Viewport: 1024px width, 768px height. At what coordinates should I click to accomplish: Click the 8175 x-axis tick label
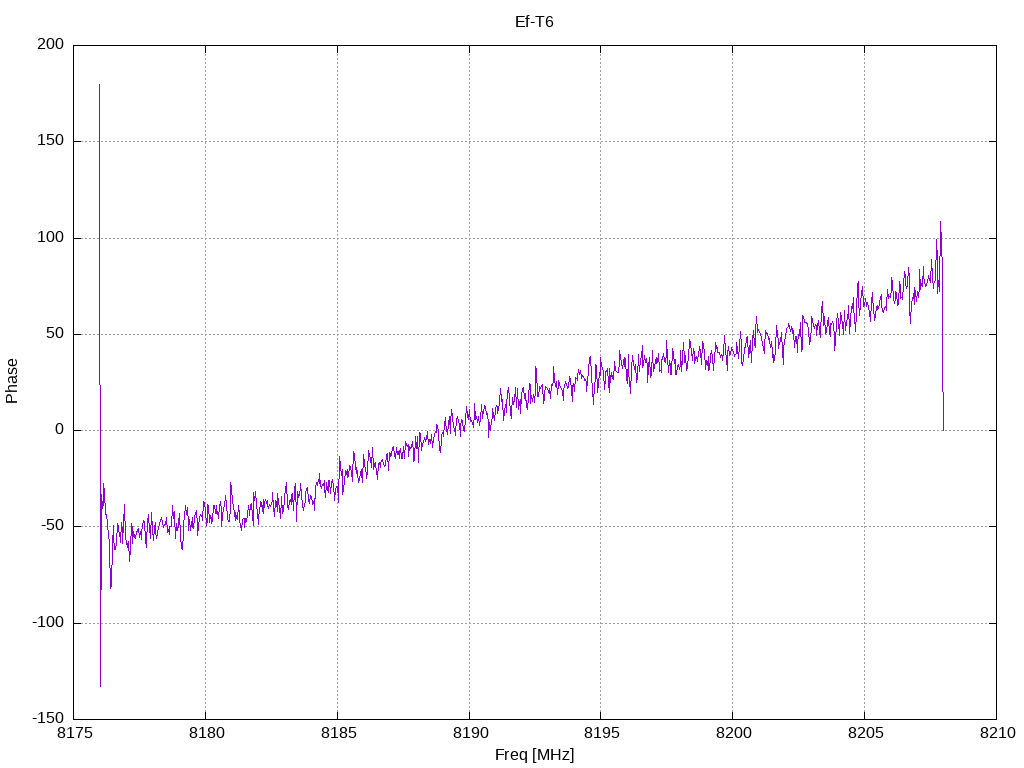click(74, 735)
